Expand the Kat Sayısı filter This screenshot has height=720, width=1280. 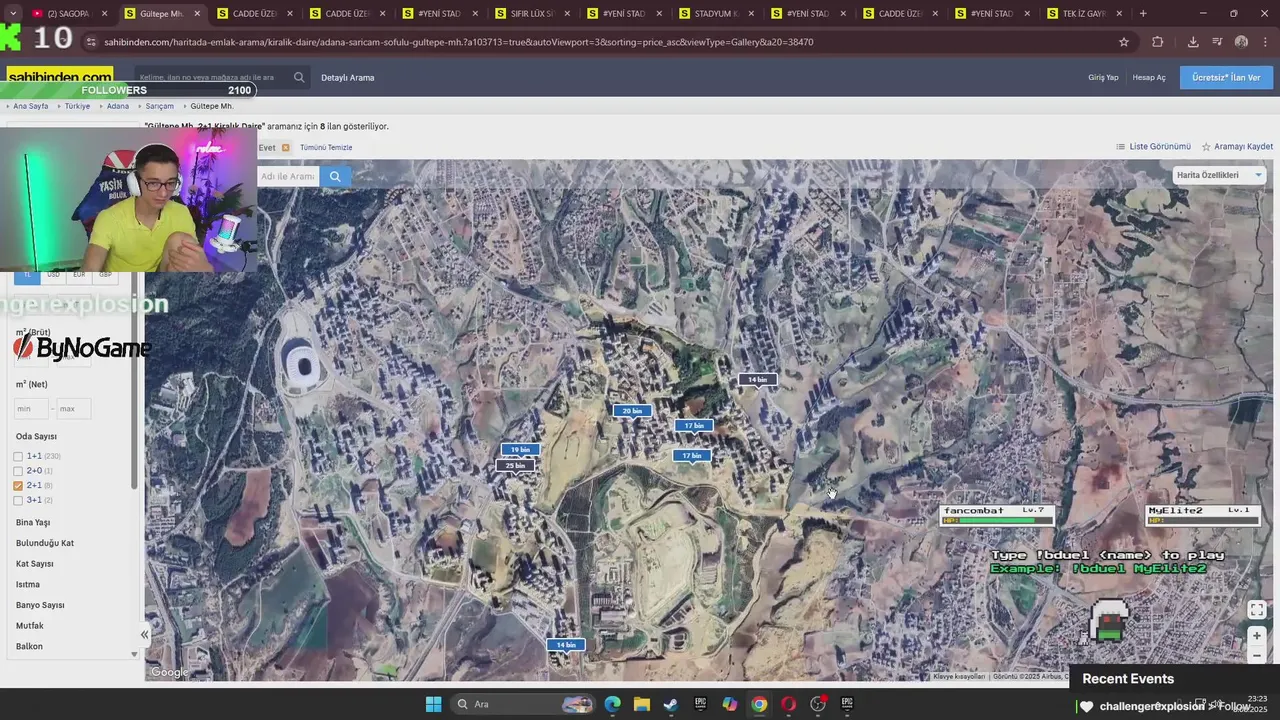[35, 564]
